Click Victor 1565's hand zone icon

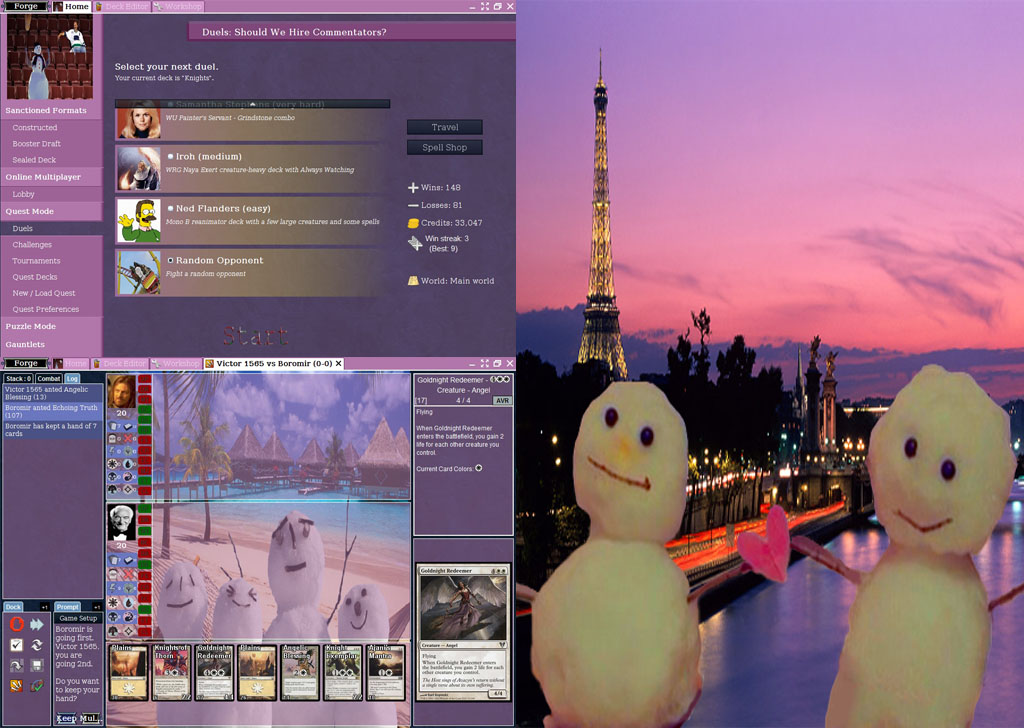click(112, 560)
